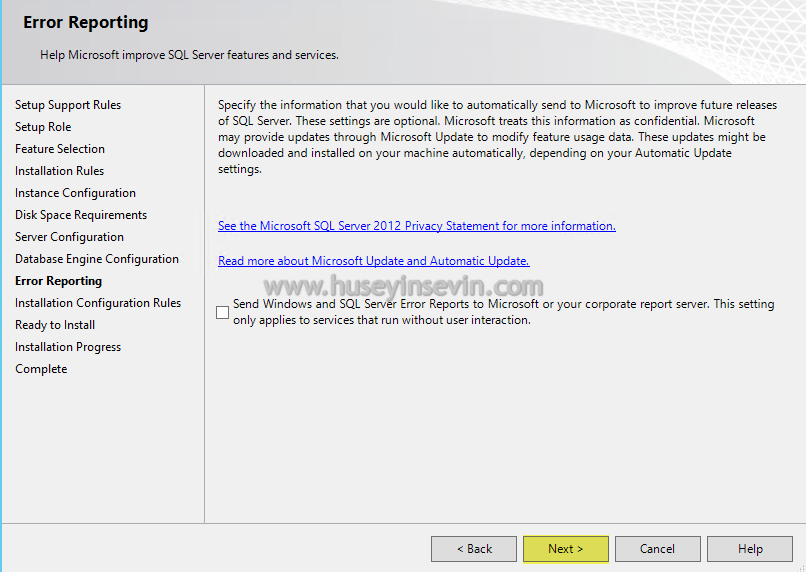Select Disk Space Requirements step
The width and height of the screenshot is (806, 572).
pyautogui.click(x=81, y=215)
